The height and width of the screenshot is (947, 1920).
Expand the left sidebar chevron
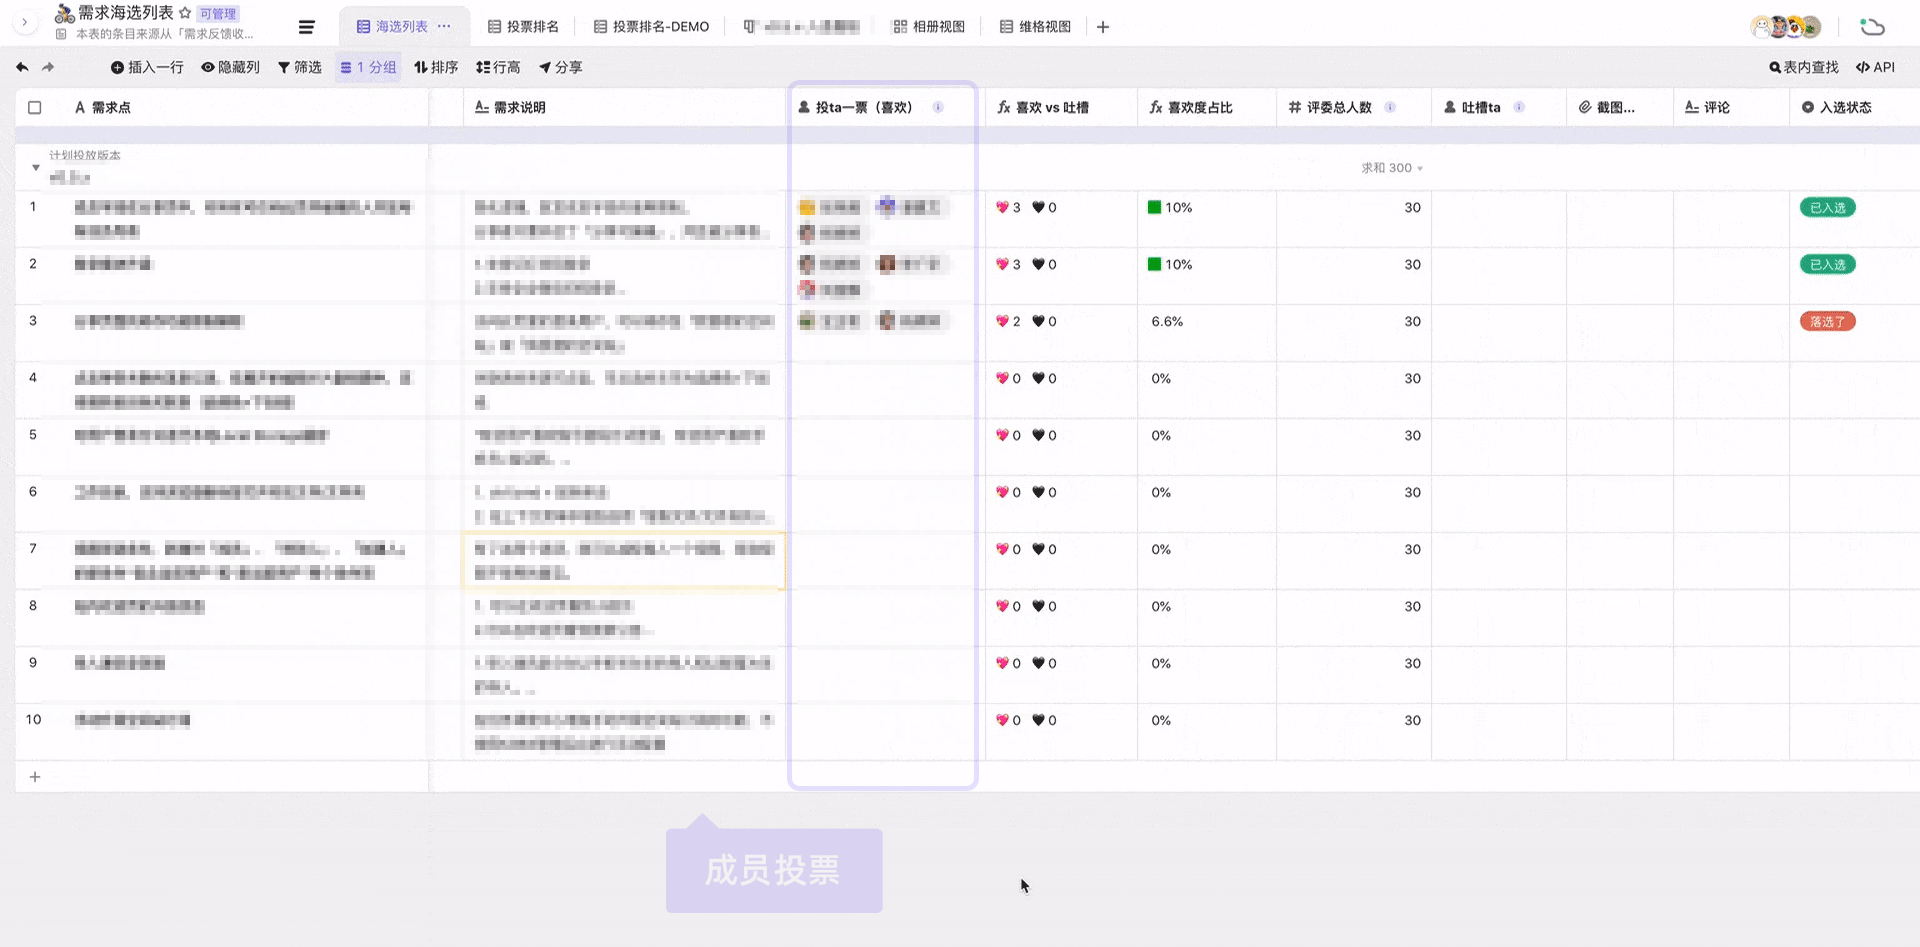(24, 21)
